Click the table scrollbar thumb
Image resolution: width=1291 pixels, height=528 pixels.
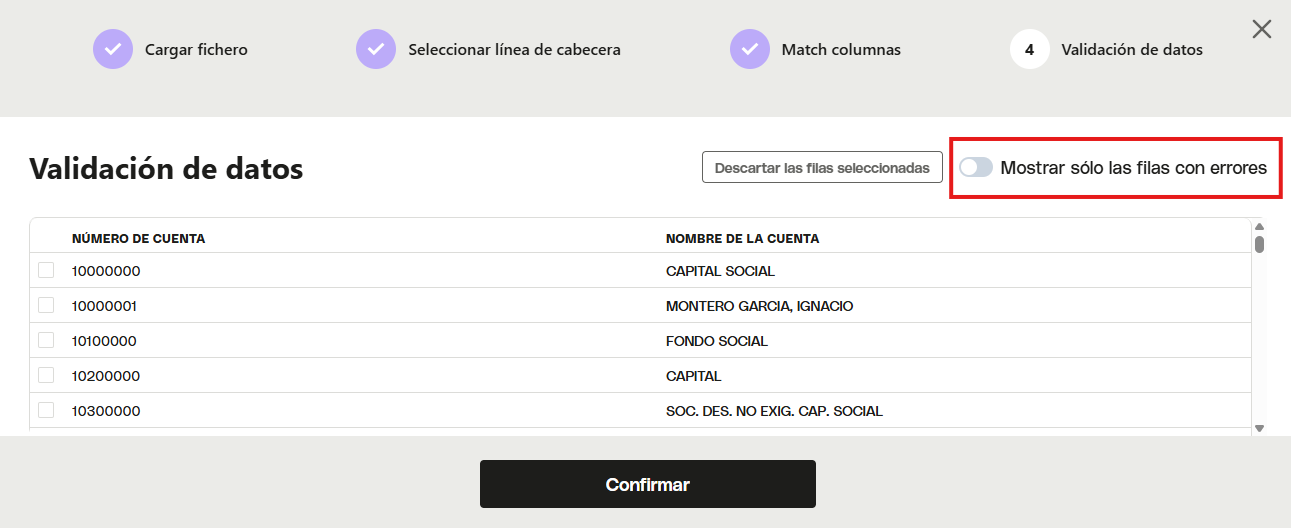[1260, 244]
